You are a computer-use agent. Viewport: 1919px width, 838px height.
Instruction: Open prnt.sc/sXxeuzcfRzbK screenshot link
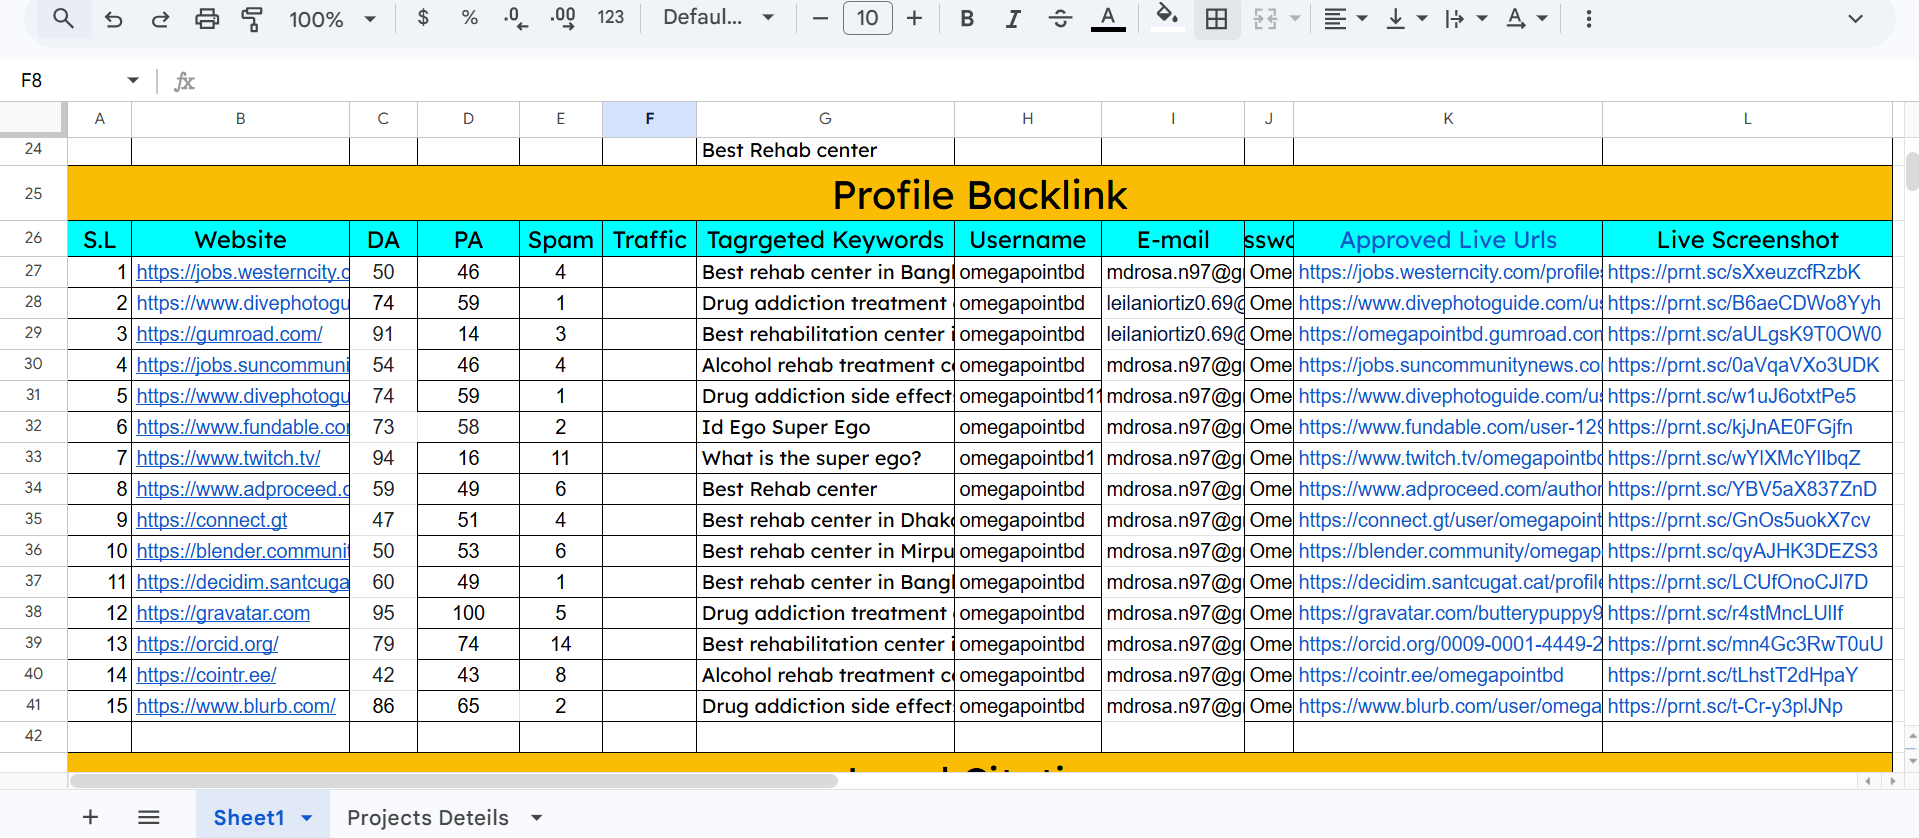point(1734,272)
